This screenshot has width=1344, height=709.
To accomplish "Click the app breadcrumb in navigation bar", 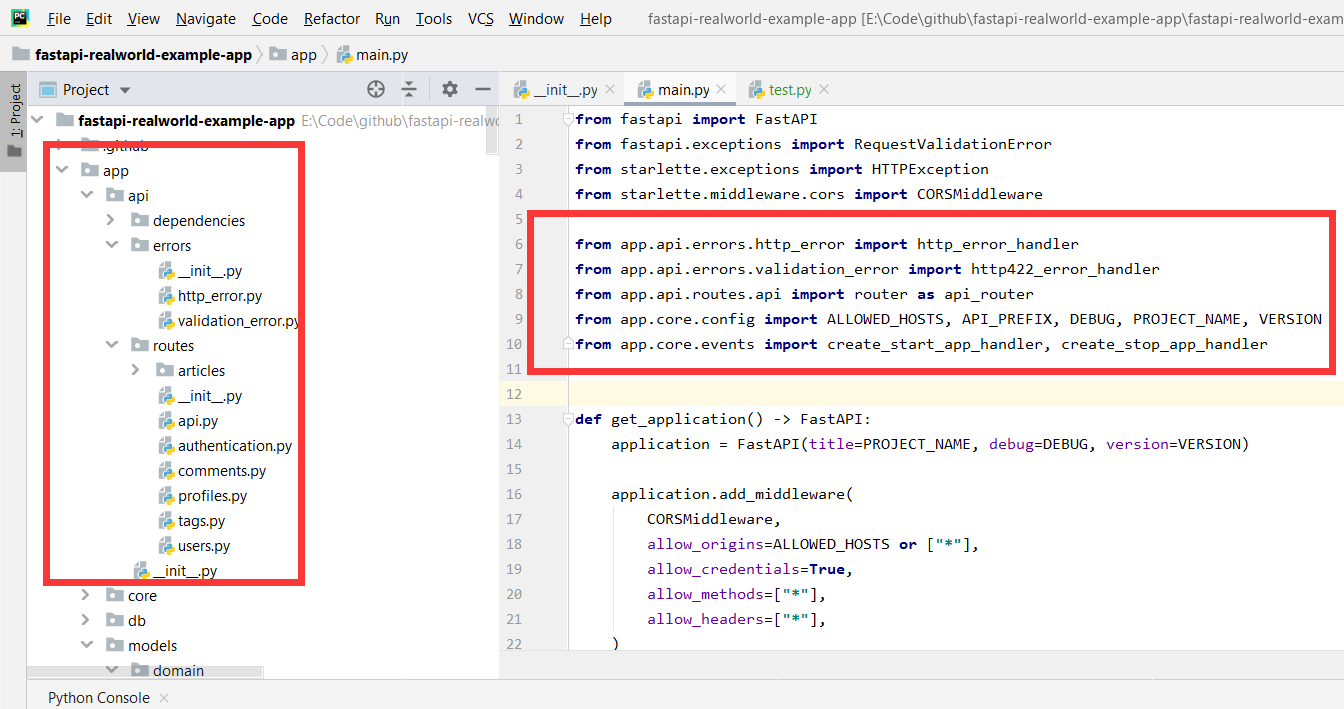I will (x=295, y=55).
